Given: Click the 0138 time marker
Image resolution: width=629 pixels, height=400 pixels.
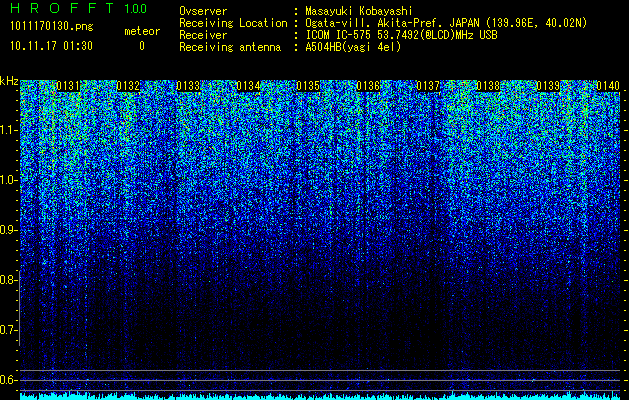Looking at the screenshot, I should pyautogui.click(x=488, y=86).
